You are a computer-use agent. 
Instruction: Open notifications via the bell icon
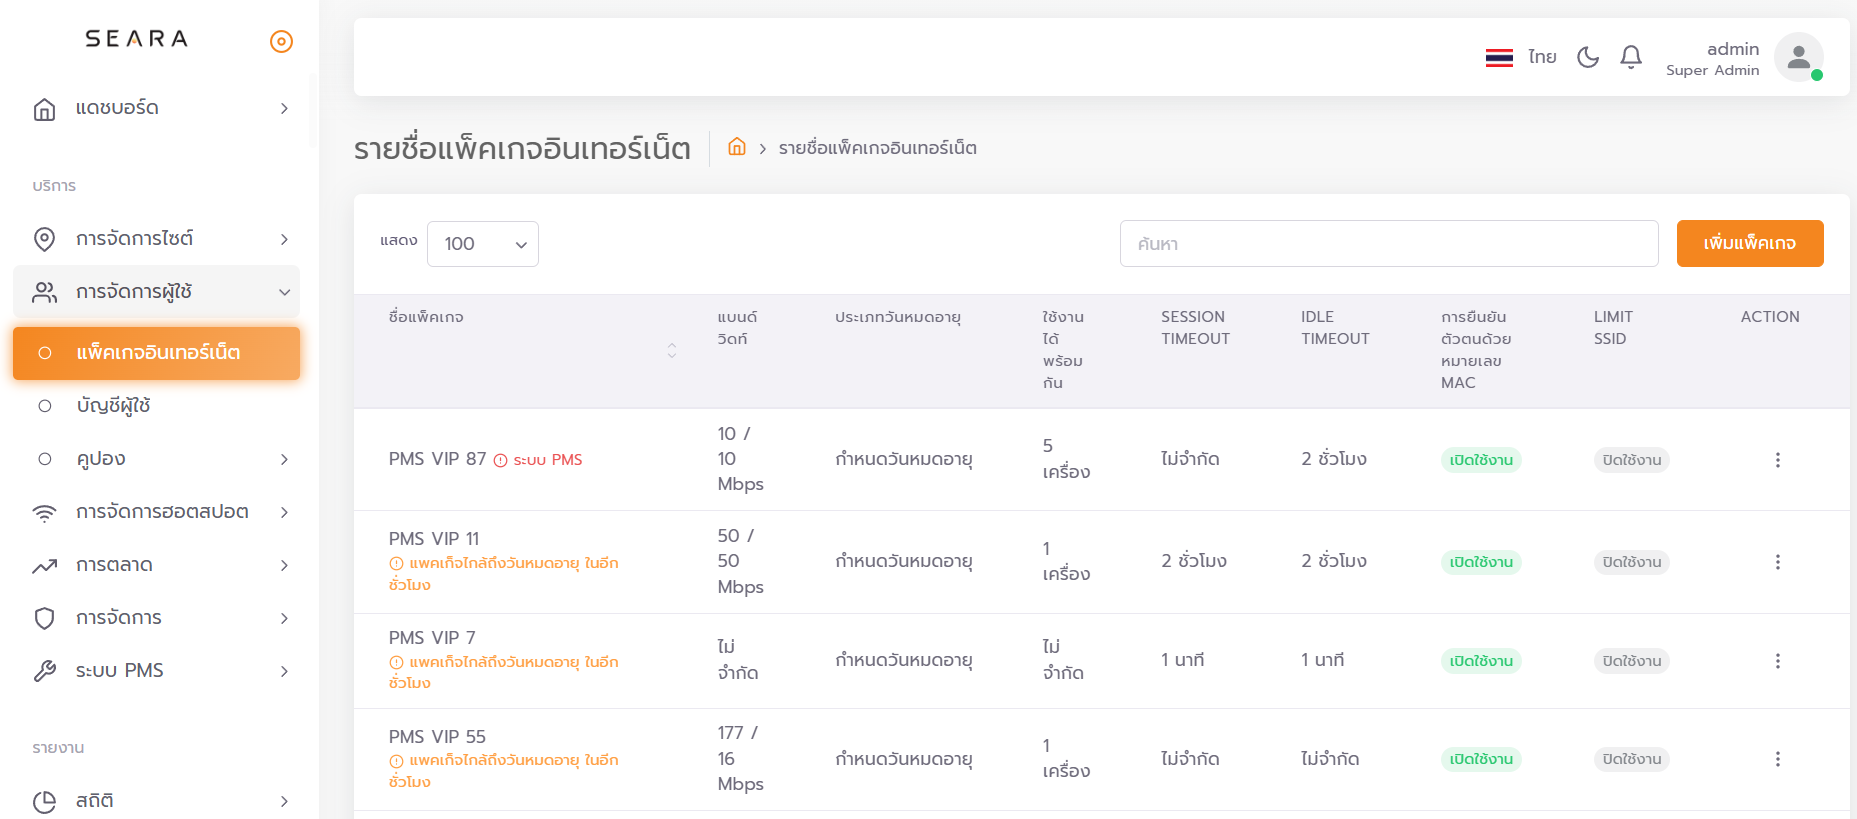click(1630, 57)
